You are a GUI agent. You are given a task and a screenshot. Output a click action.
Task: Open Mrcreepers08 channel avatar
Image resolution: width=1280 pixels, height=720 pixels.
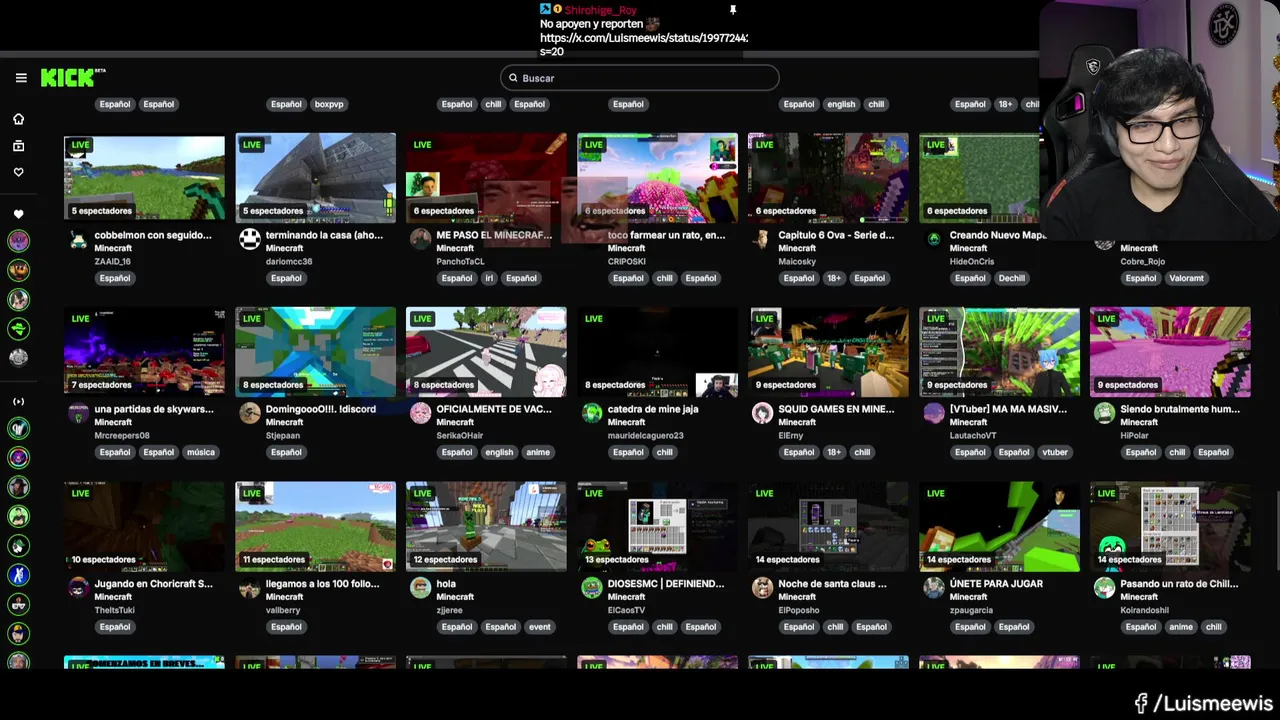point(78,414)
